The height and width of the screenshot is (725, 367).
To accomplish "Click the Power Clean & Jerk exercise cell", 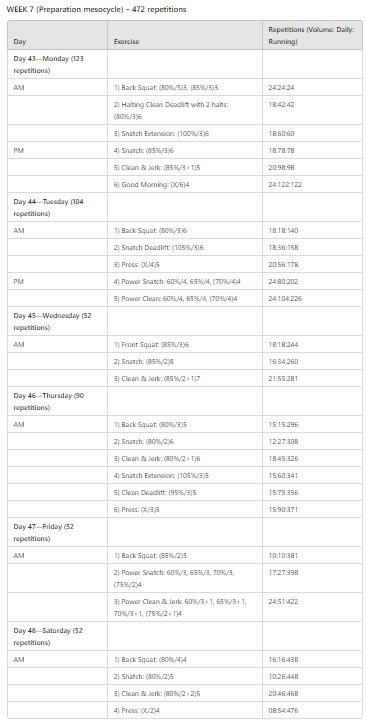I will (x=185, y=608).
